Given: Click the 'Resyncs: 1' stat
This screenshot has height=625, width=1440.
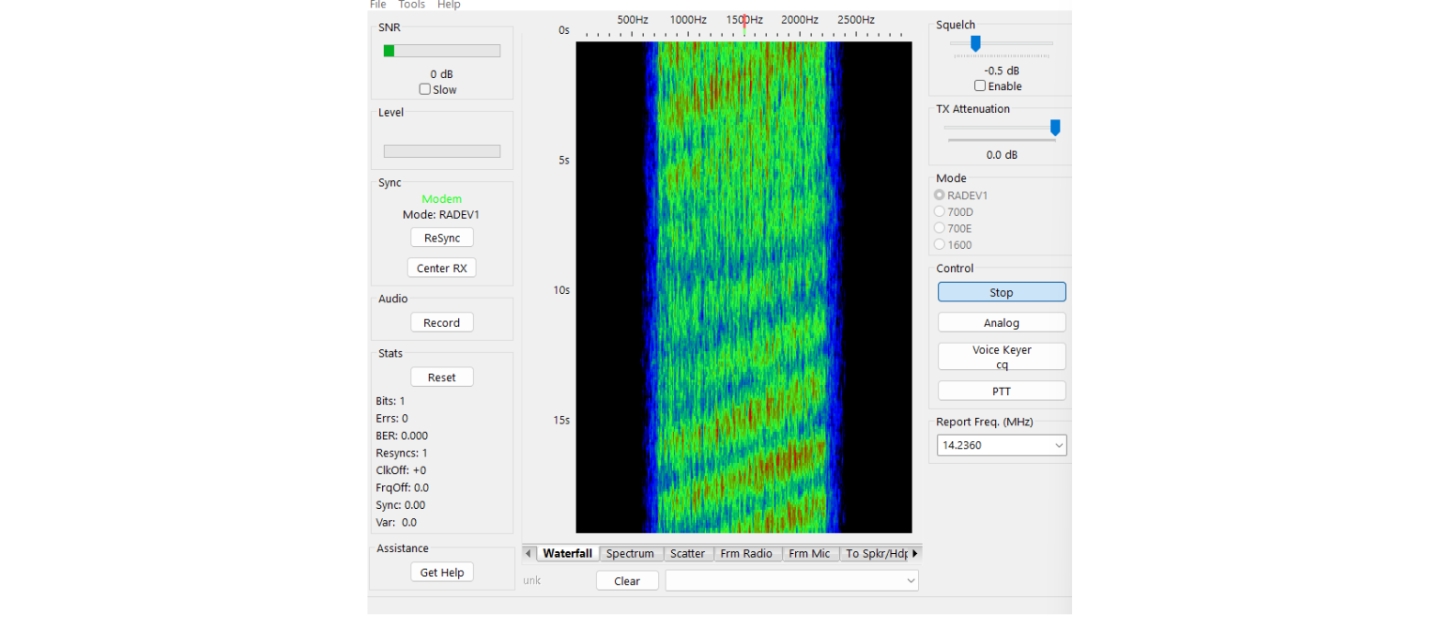Looking at the screenshot, I should point(402,453).
